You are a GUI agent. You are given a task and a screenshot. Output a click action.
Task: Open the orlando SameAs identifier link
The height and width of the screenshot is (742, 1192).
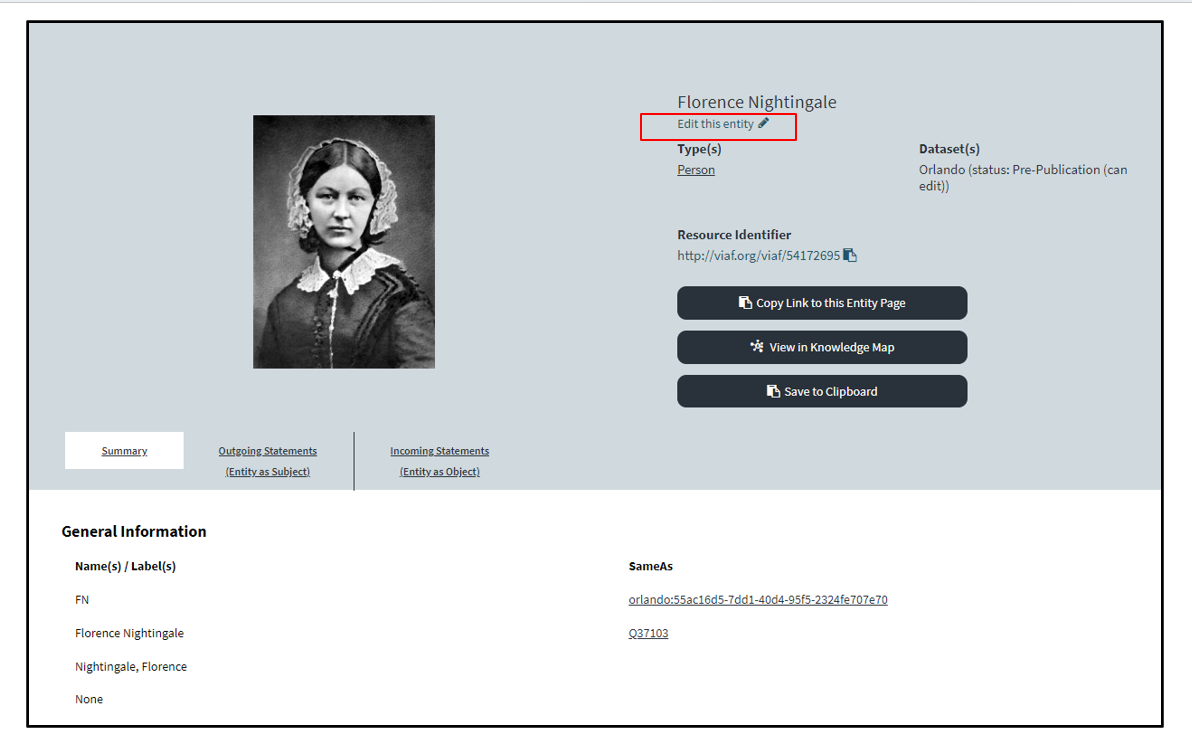pyautogui.click(x=757, y=600)
